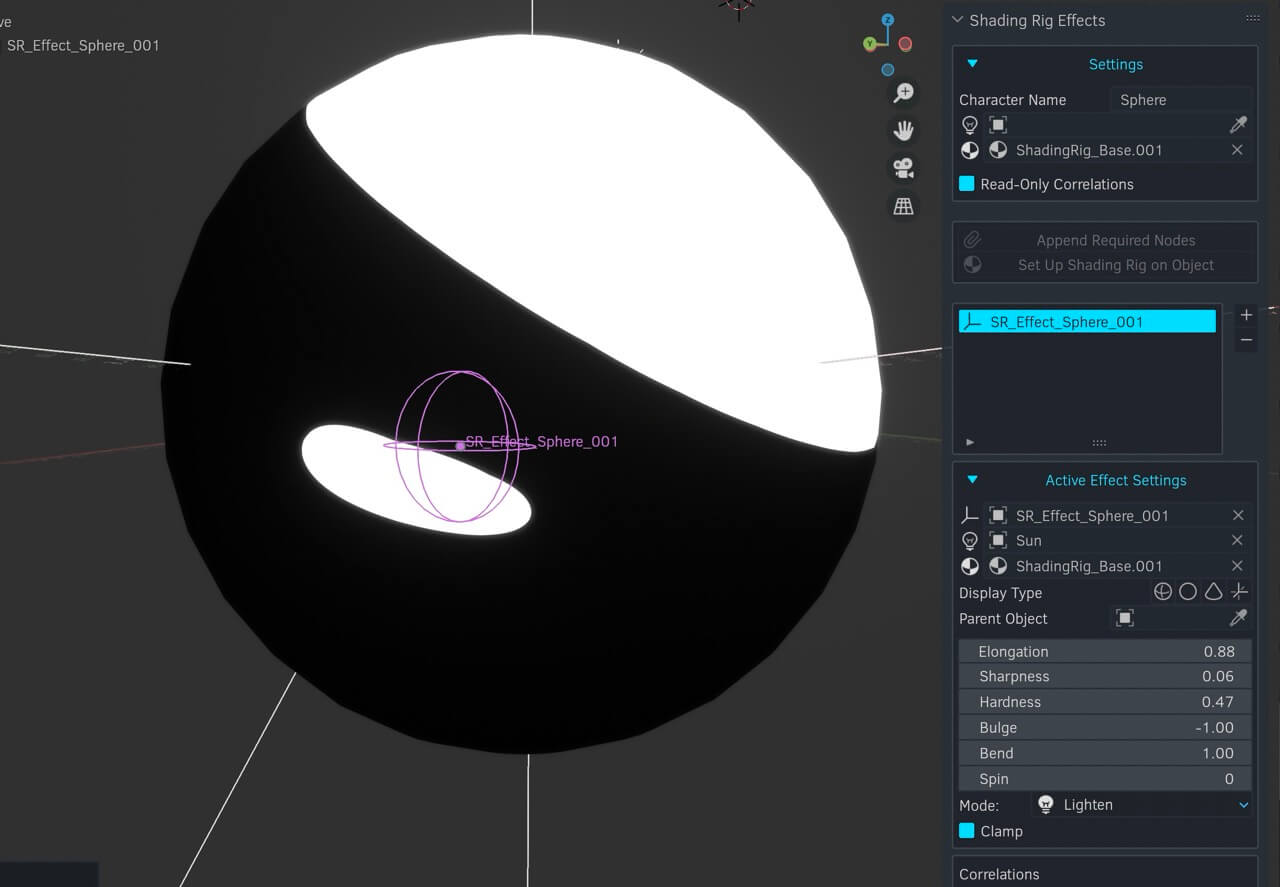
Task: Set Display Type to cone icon
Action: click(1213, 592)
